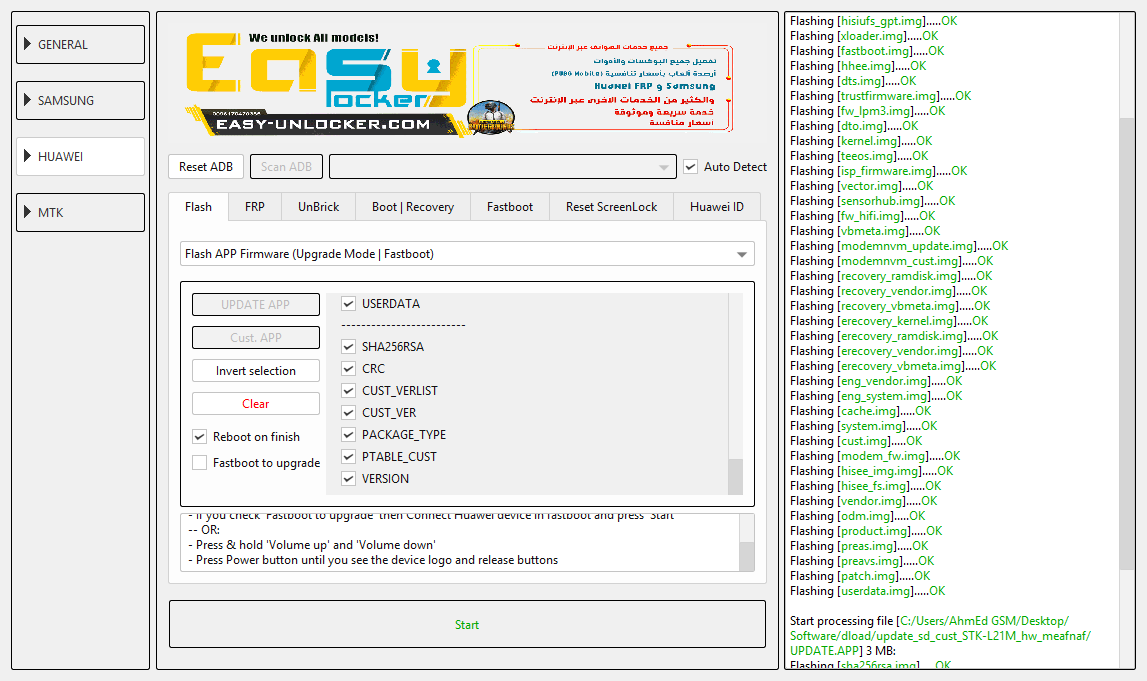Click the UPDATE.APP file path in log
The width and height of the screenshot is (1147, 681).
940,636
